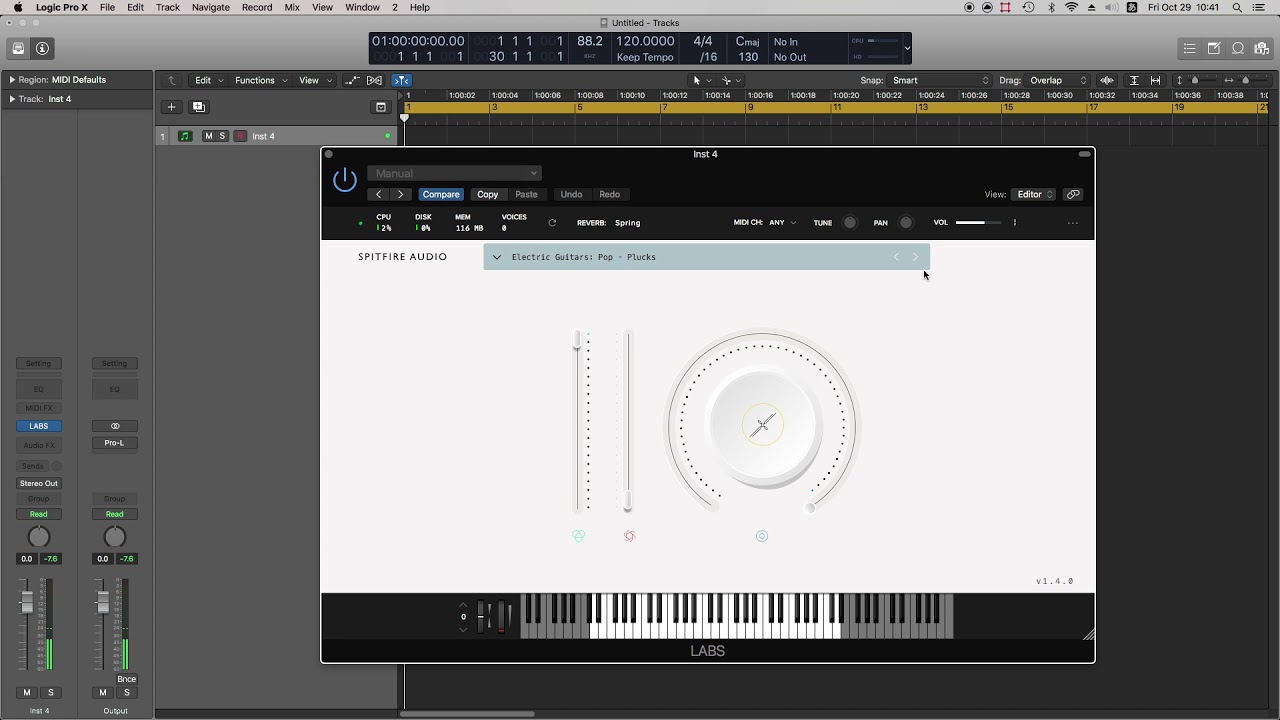Image resolution: width=1280 pixels, height=720 pixels.
Task: Mute the Inst 4 channel strip
Action: (27, 692)
